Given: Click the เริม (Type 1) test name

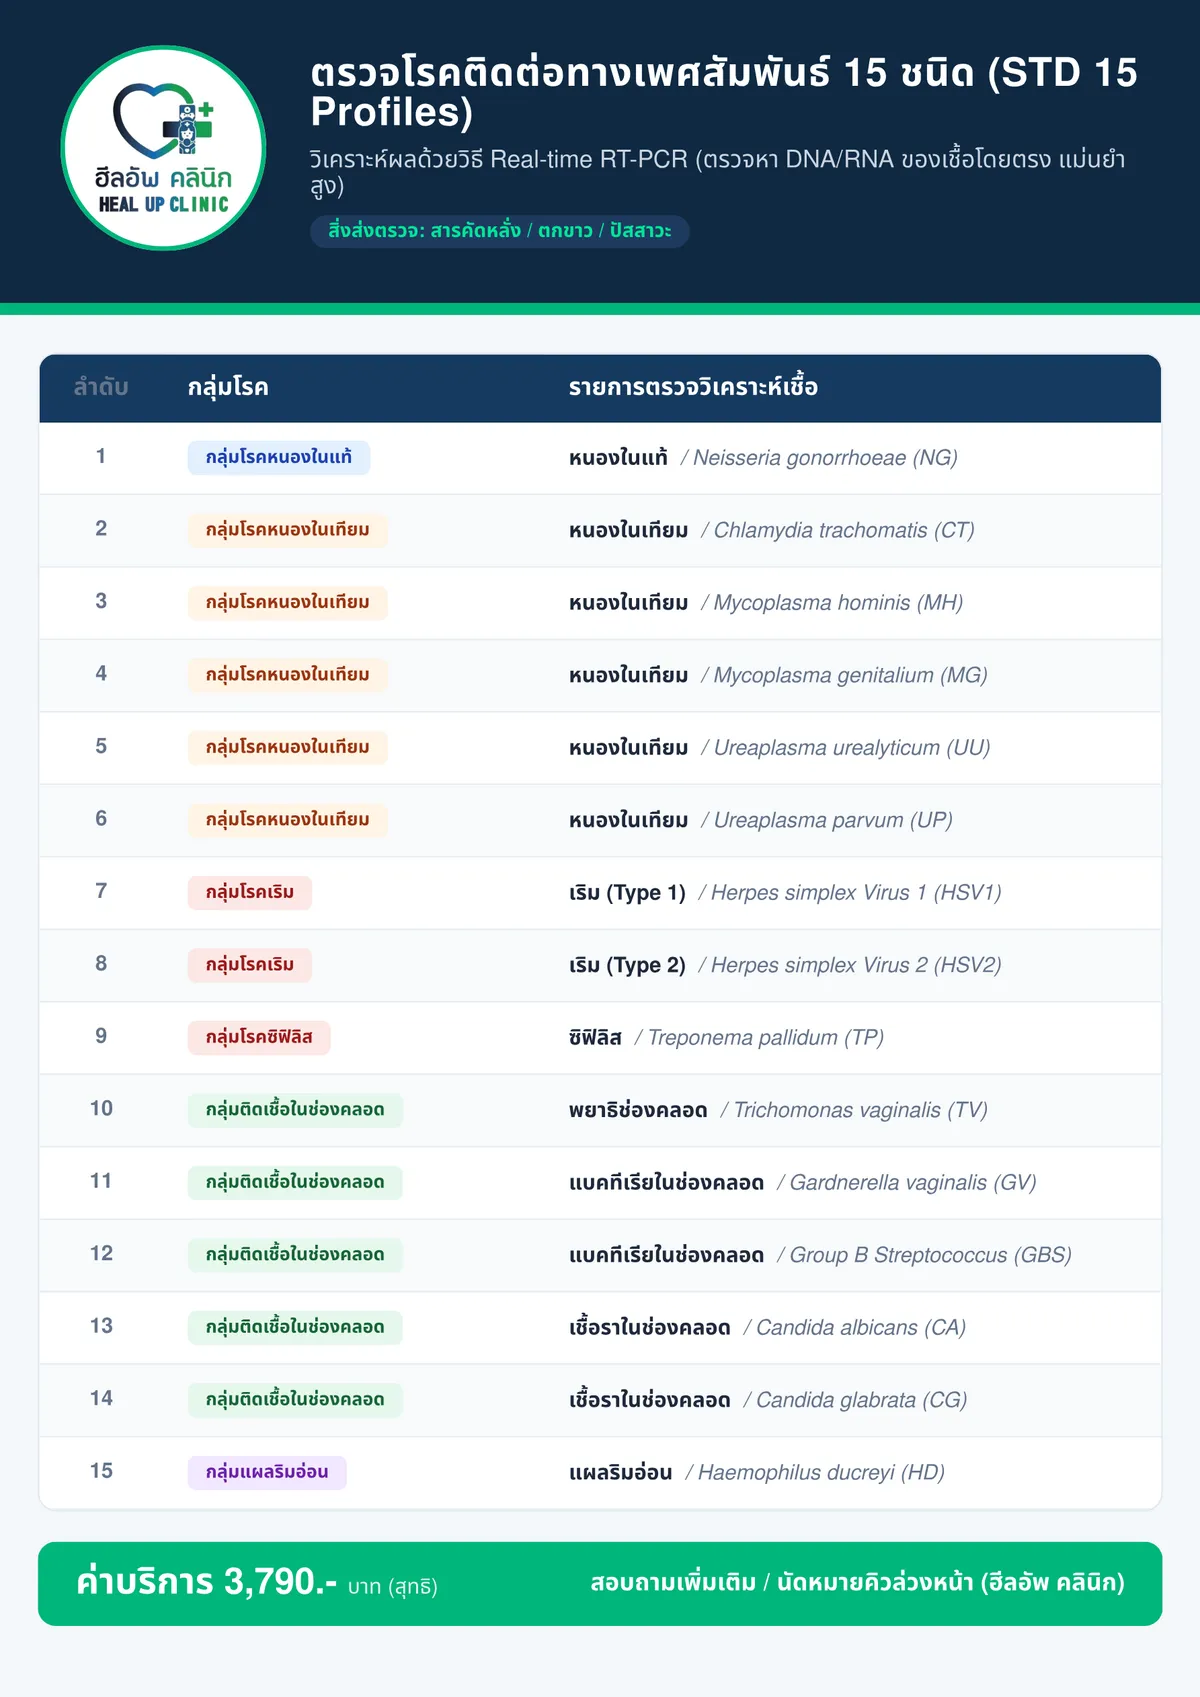Looking at the screenshot, I should 627,893.
